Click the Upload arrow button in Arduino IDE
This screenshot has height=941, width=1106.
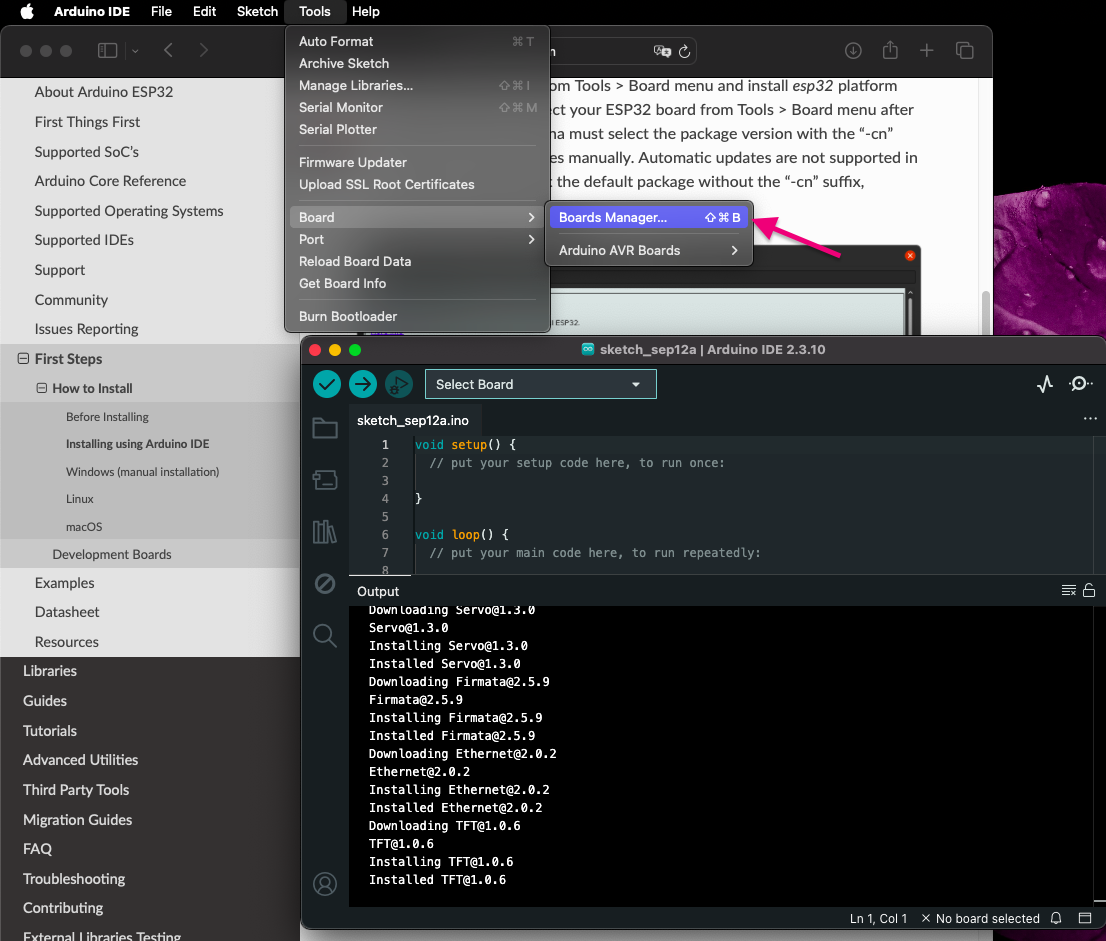click(x=363, y=384)
